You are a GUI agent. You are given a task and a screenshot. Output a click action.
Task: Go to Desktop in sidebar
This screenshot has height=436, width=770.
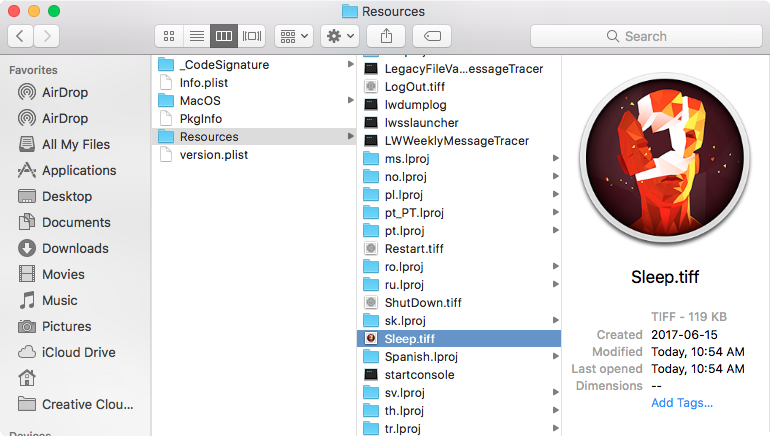(x=55, y=196)
